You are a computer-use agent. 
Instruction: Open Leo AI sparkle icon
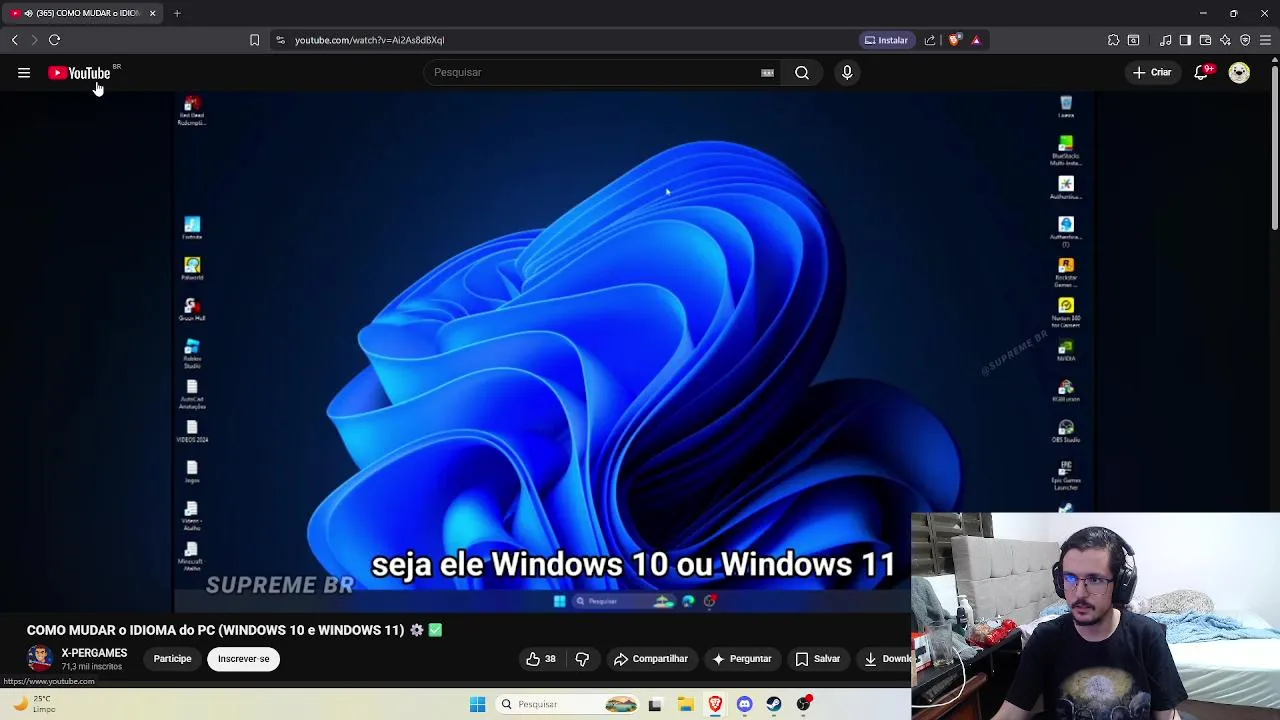click(1225, 40)
